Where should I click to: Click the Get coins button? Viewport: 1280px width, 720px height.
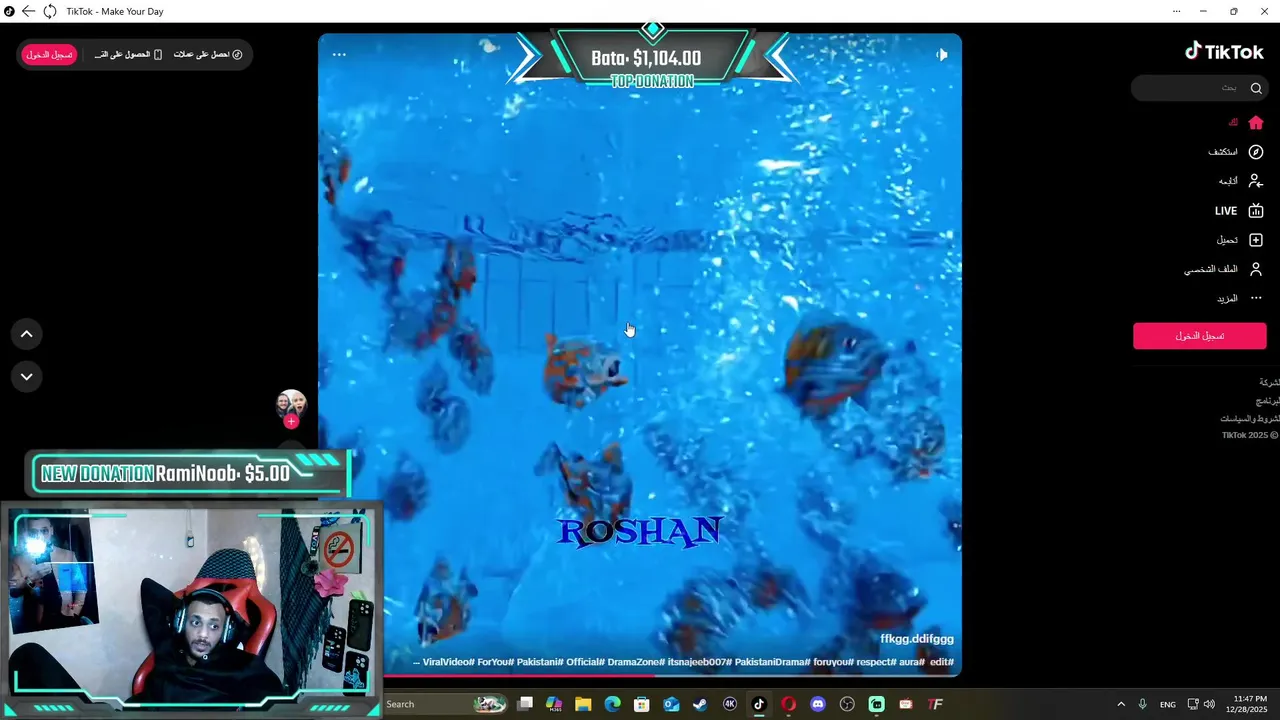point(208,54)
